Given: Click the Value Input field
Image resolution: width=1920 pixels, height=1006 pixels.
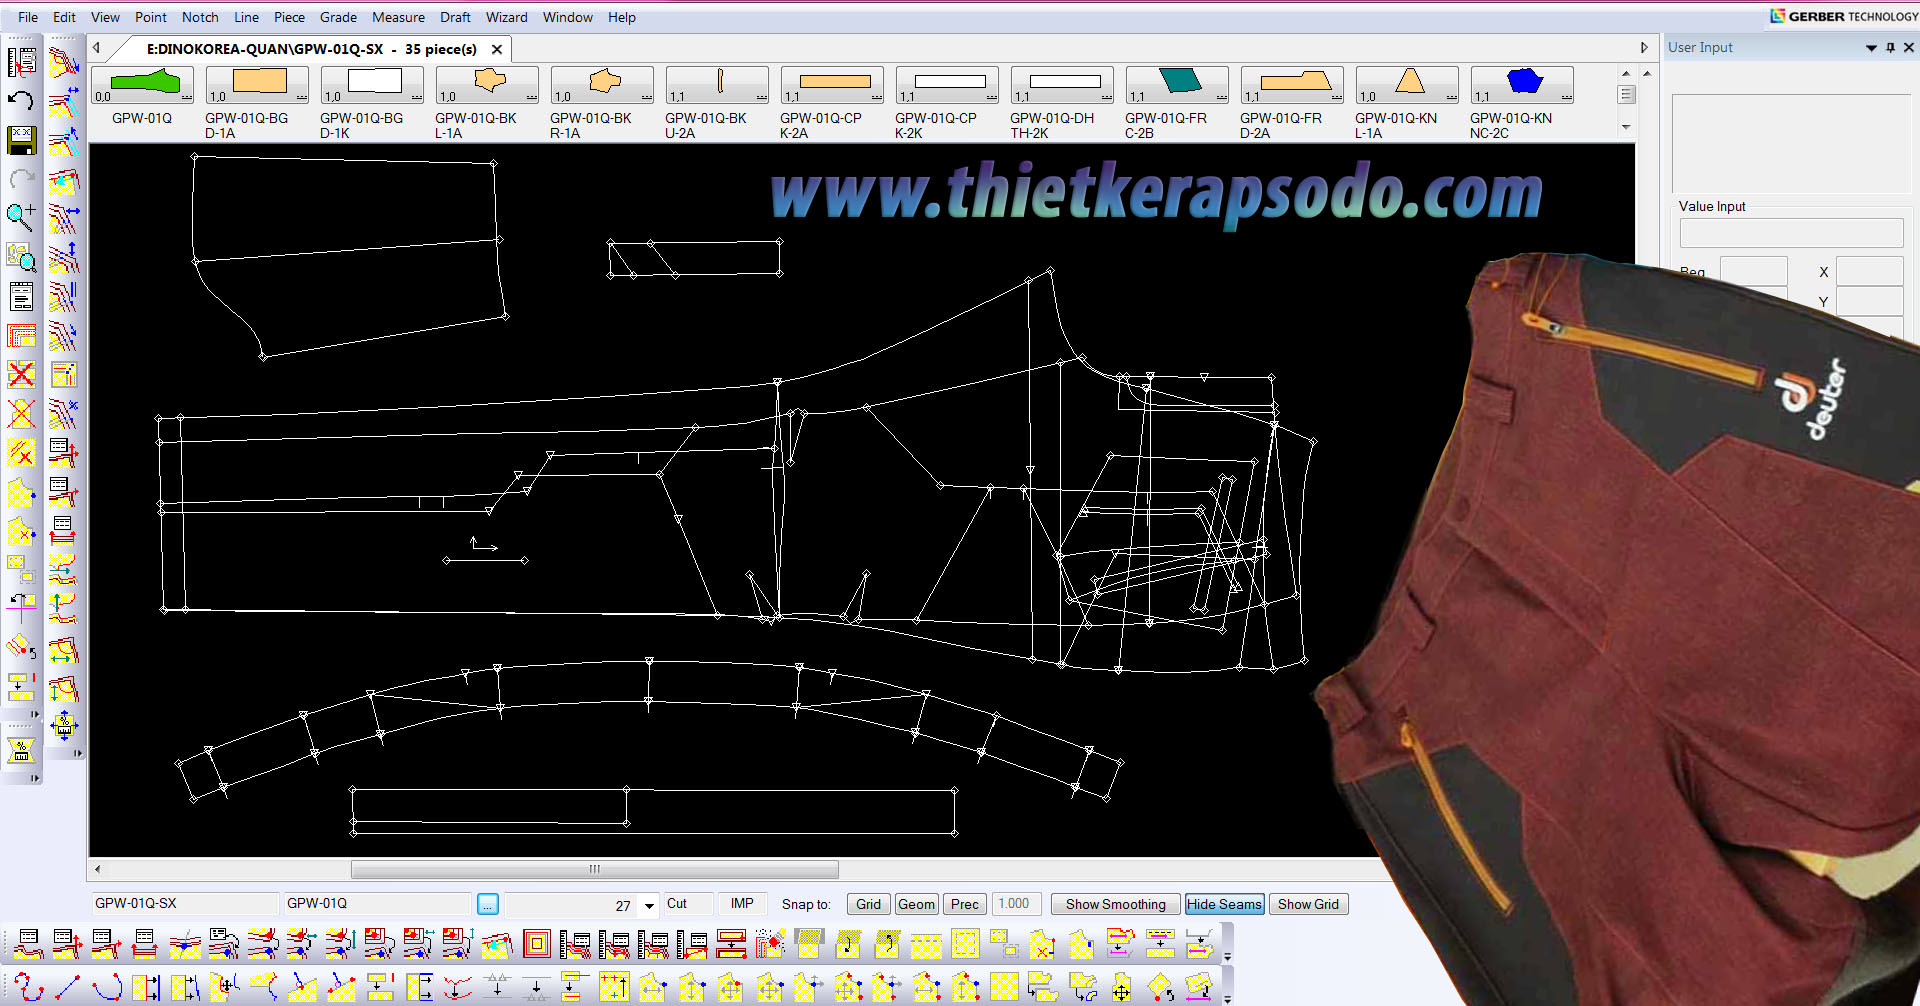Looking at the screenshot, I should click(x=1791, y=233).
